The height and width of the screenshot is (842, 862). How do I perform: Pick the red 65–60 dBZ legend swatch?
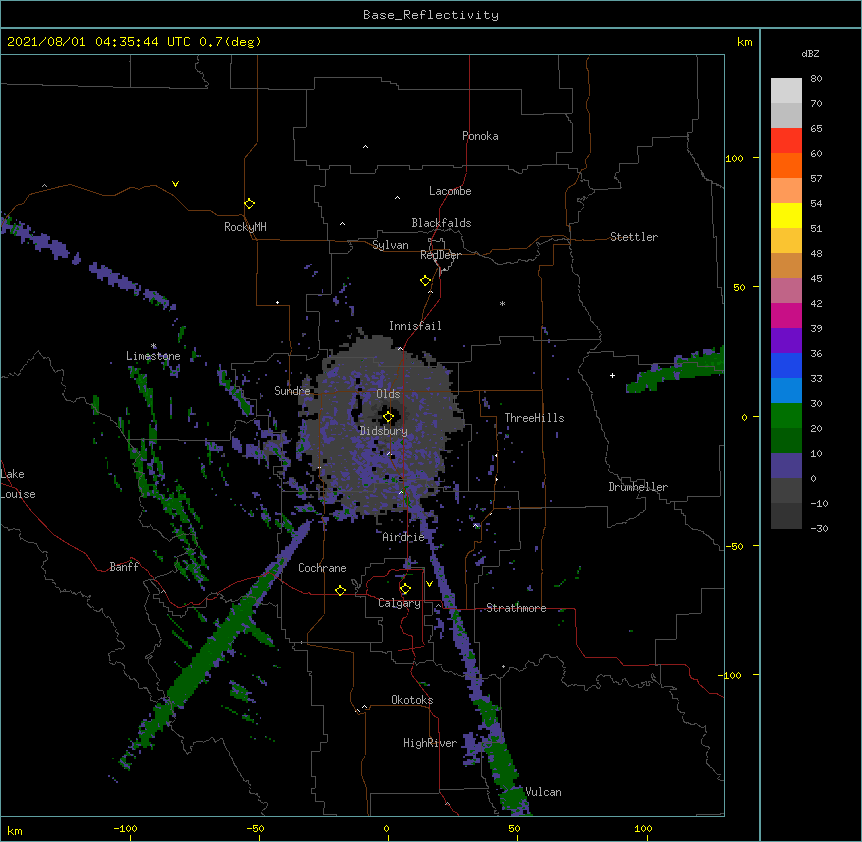point(786,140)
